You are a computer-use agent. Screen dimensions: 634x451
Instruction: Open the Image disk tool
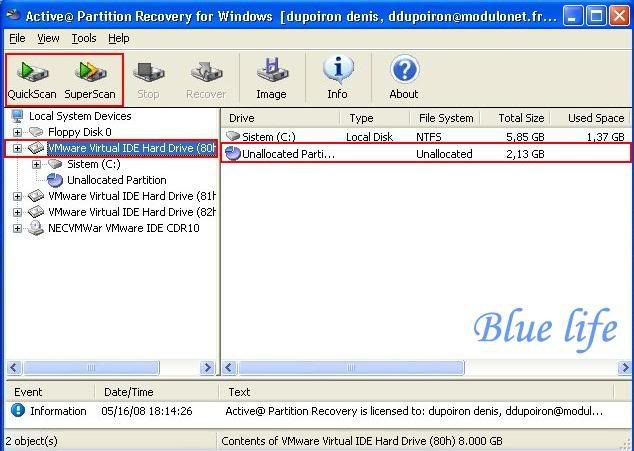[271, 80]
